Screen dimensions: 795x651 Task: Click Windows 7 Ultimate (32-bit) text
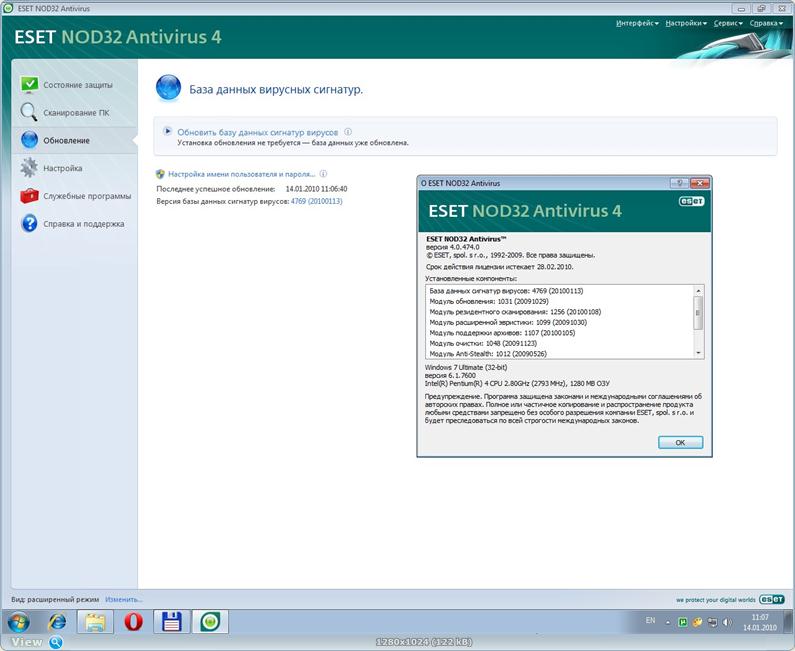(466, 367)
